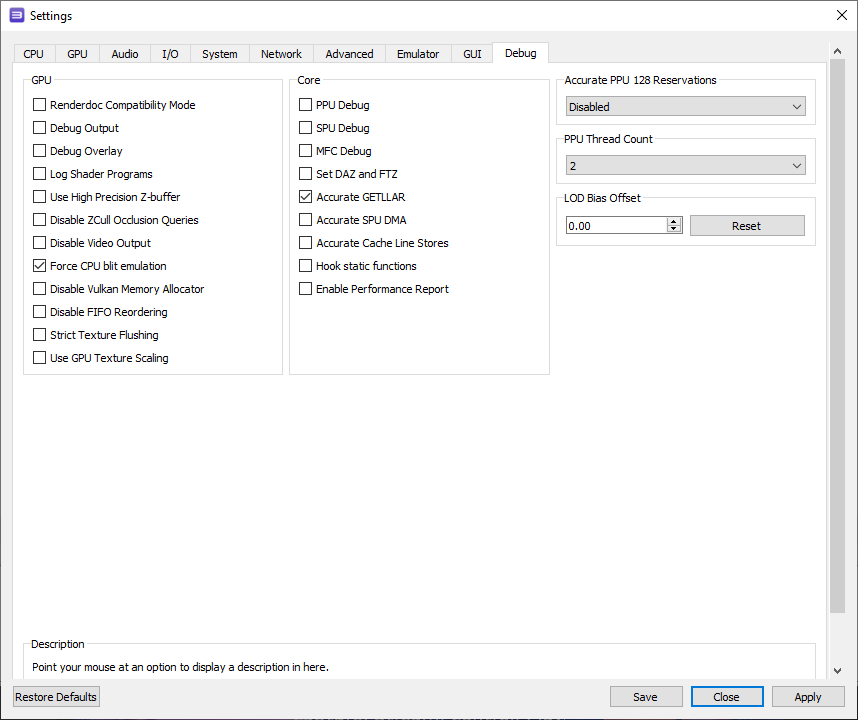Image resolution: width=858 pixels, height=720 pixels.
Task: Open the Emulator settings tab
Action: [418, 53]
